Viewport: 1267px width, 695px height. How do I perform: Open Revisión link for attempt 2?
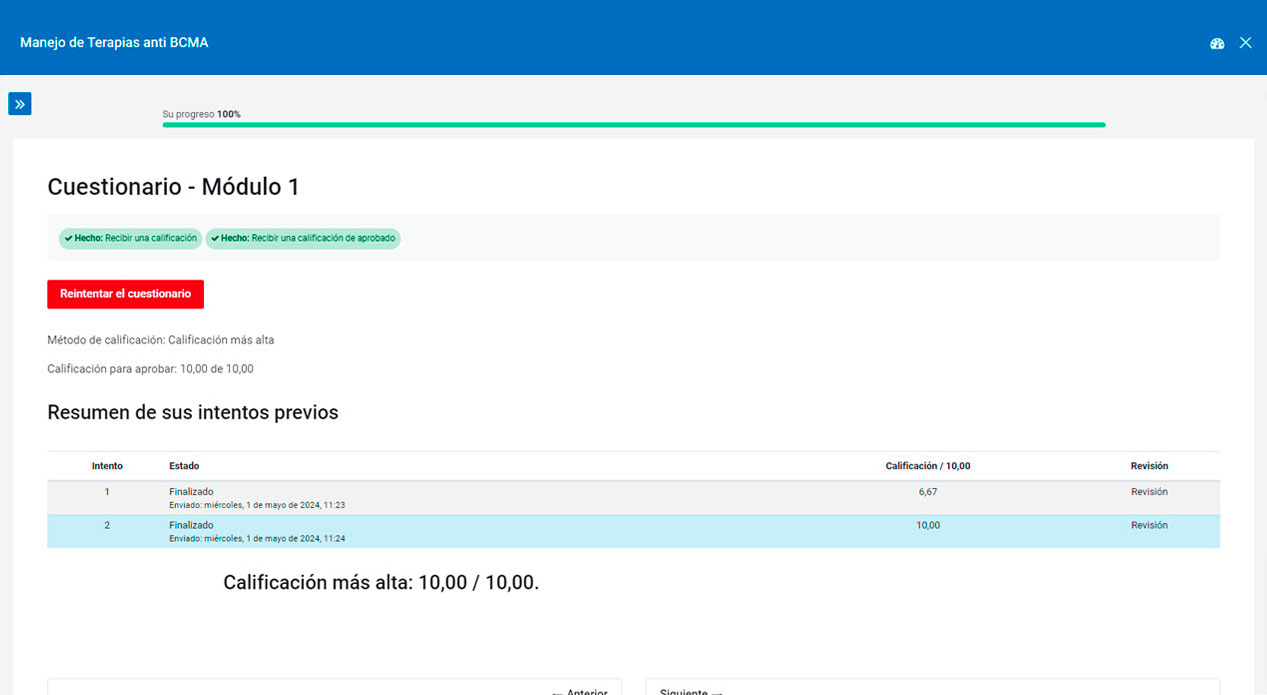click(x=1149, y=525)
